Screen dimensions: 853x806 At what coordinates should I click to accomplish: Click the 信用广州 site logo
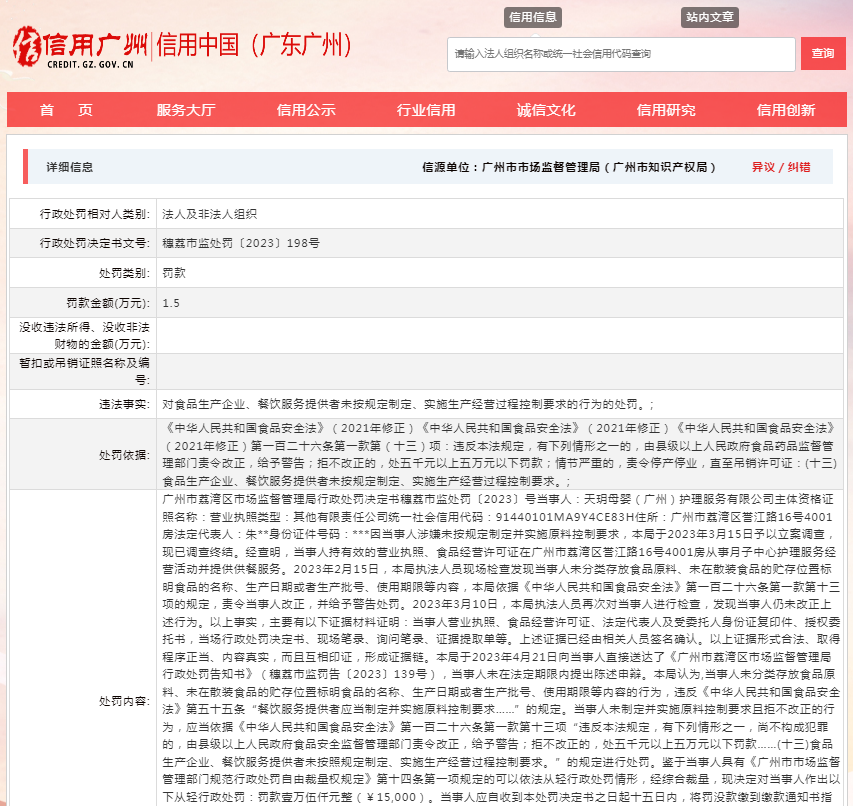80,47
